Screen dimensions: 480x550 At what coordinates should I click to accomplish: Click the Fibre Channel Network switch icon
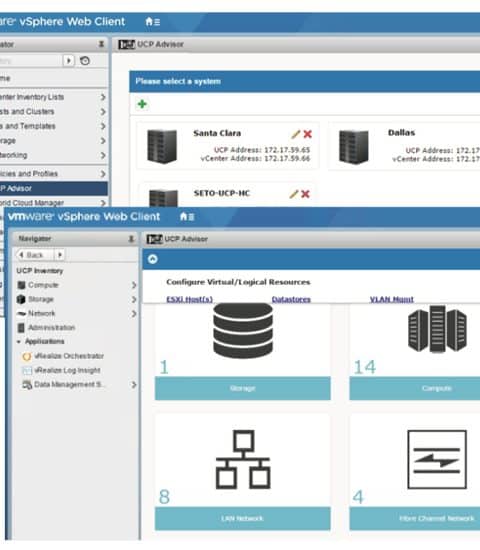[x=437, y=460]
